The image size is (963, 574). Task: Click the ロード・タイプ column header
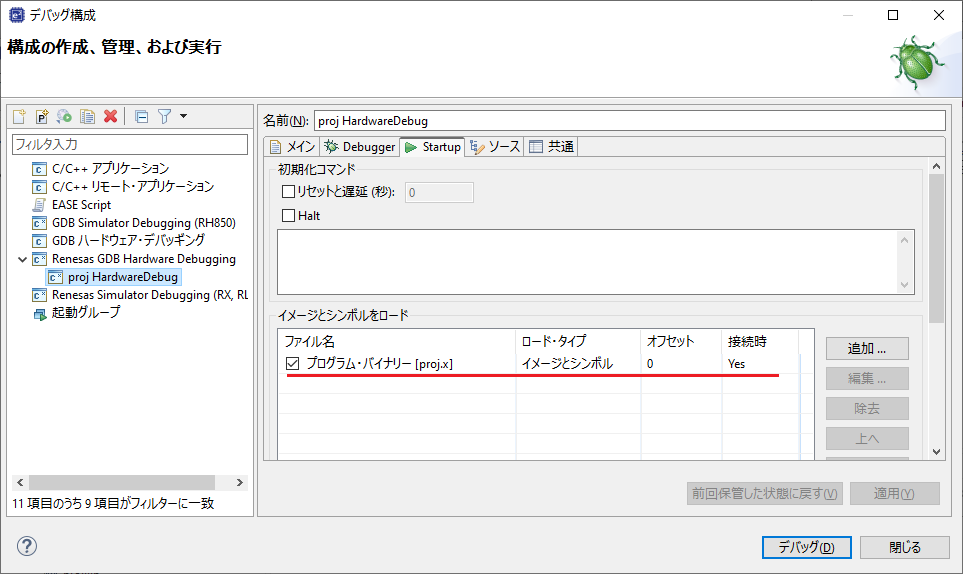click(577, 341)
